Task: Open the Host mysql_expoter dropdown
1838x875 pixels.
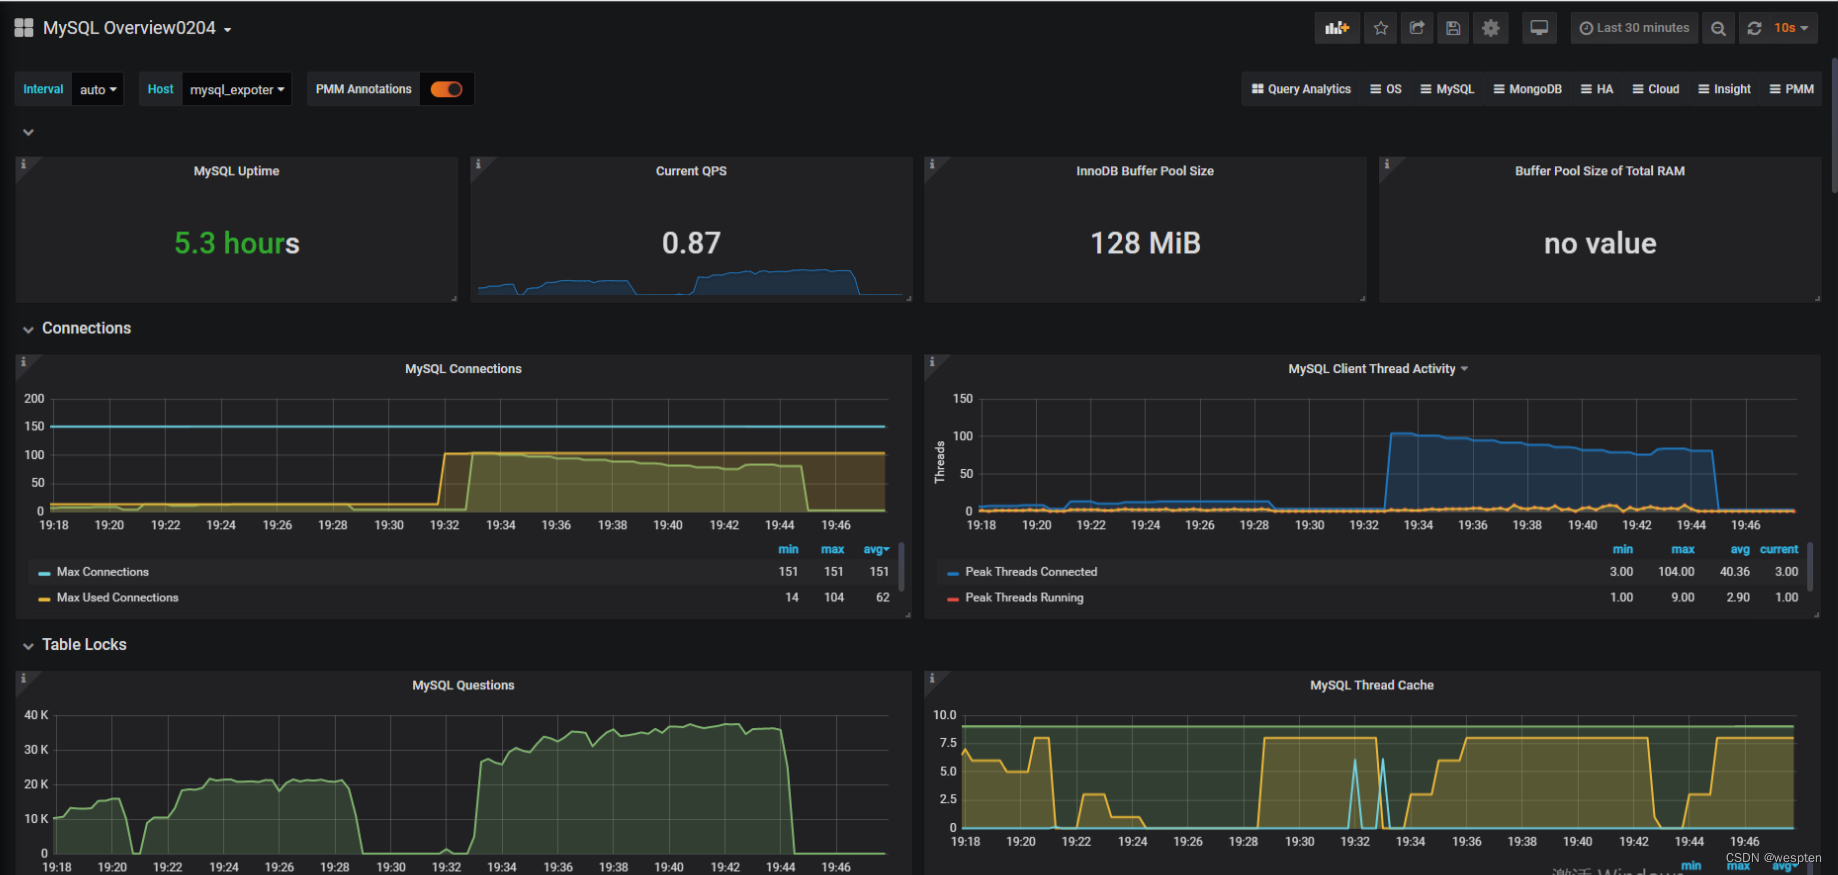Action: point(237,89)
